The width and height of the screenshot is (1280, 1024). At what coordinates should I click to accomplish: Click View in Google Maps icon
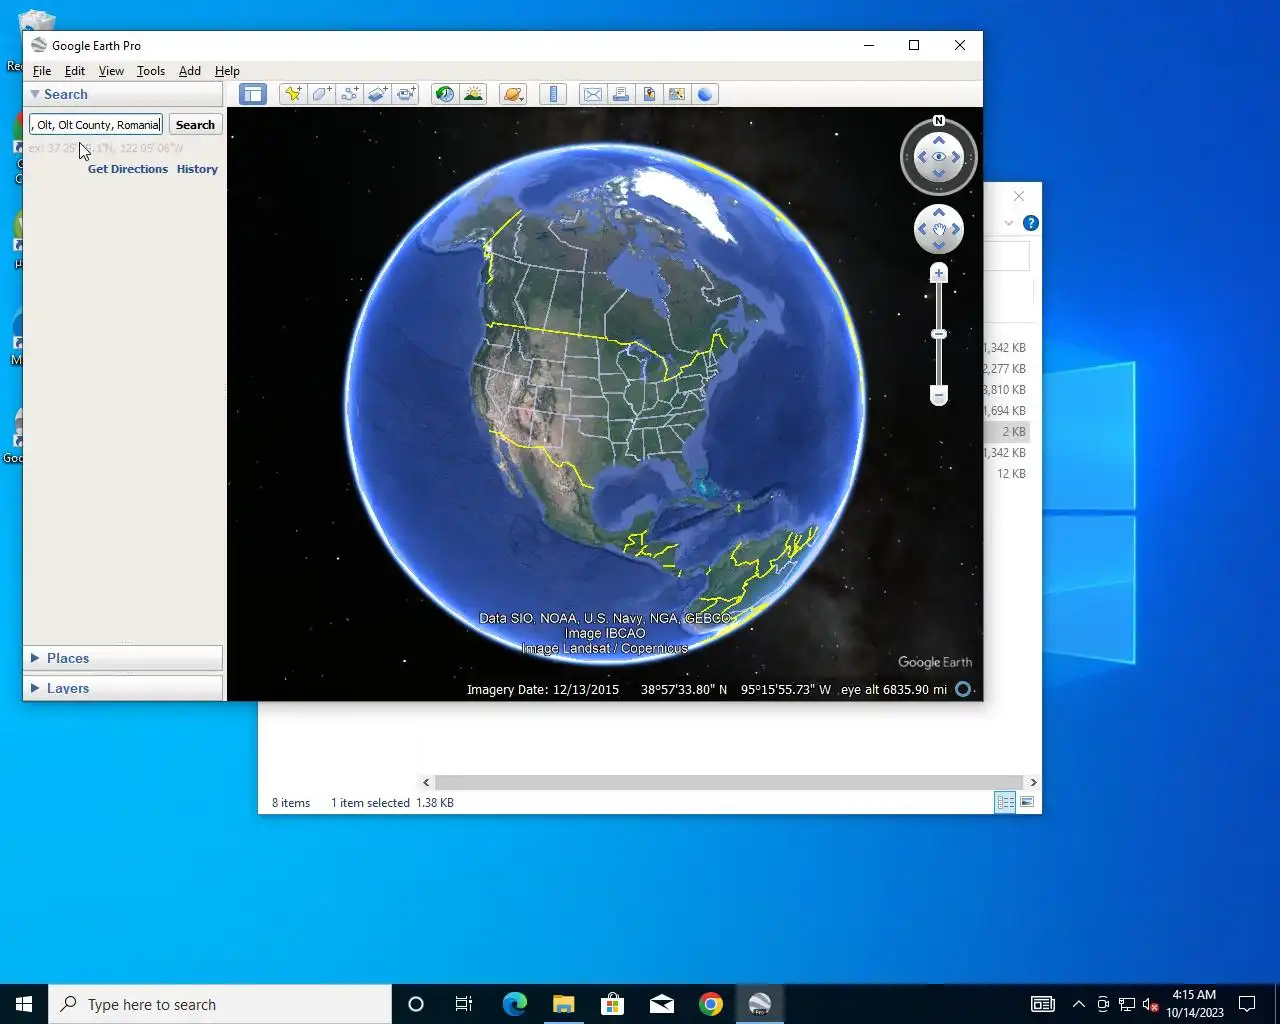(677, 94)
